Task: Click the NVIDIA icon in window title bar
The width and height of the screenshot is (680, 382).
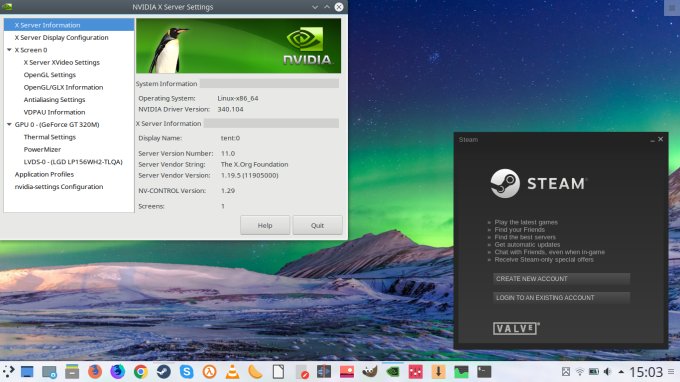Action: [x=7, y=7]
